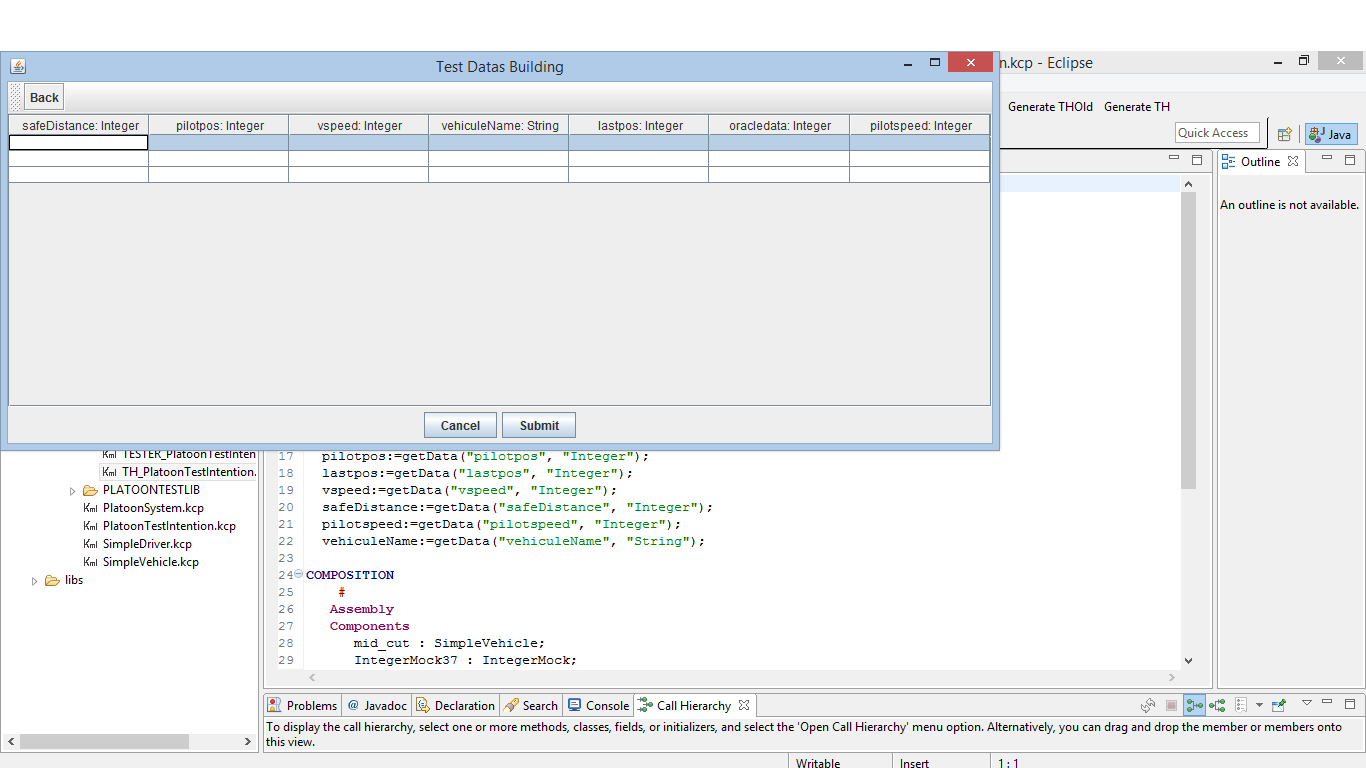Viewport: 1366px width, 768px height.
Task: Expand the libs folder
Action: coord(35,581)
